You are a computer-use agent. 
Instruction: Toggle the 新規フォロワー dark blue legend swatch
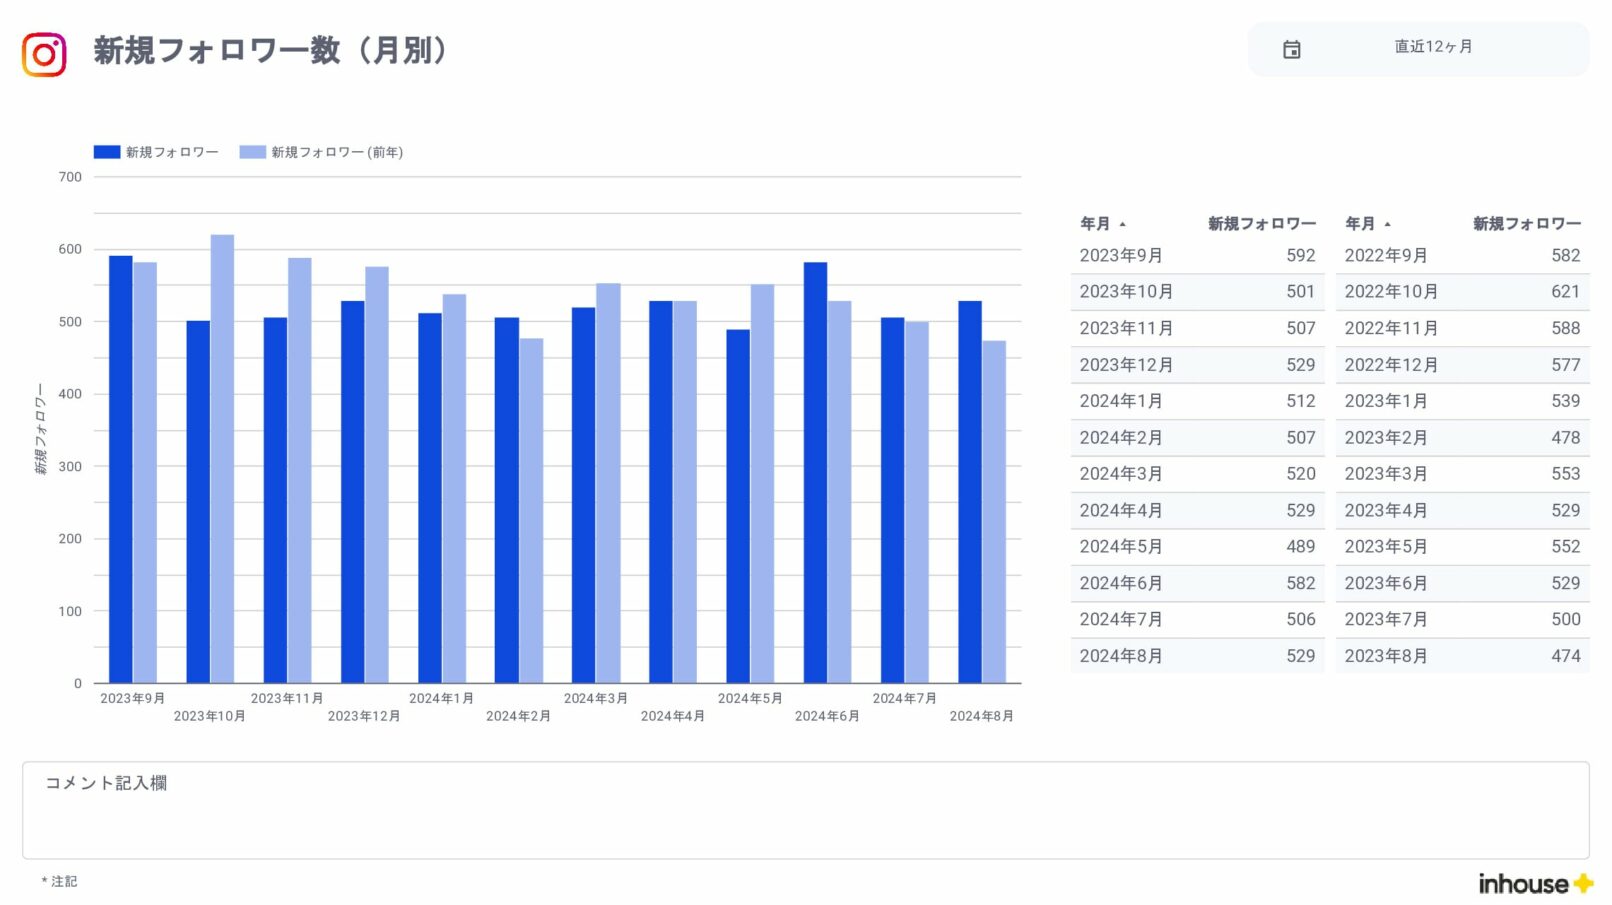tap(107, 152)
